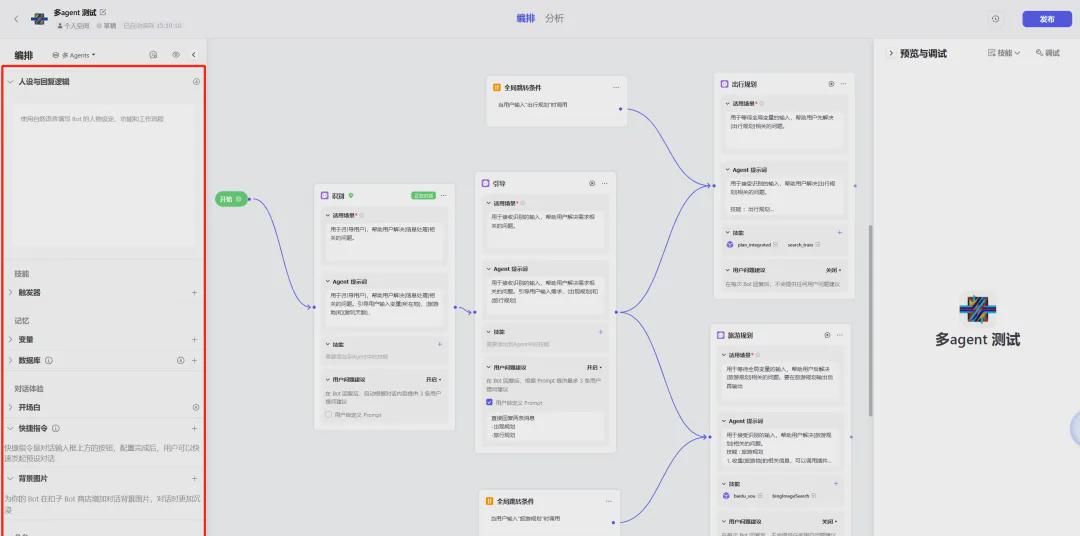Expand the 数据库 section
1080x536 pixels.
click(x=11, y=360)
